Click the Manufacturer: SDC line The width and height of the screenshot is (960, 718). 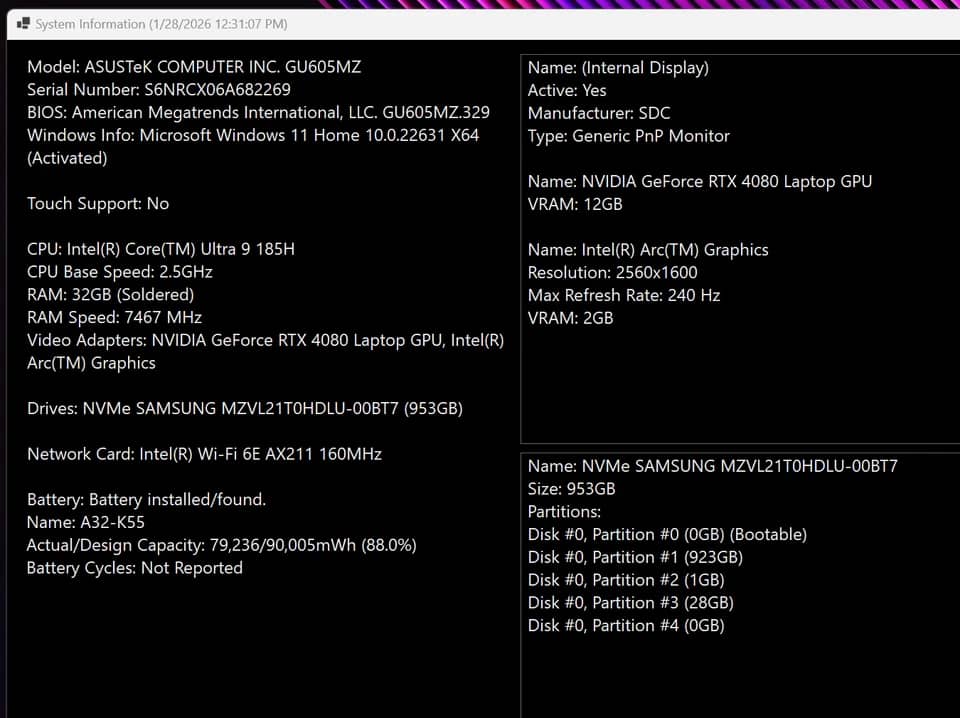pyautogui.click(x=599, y=113)
